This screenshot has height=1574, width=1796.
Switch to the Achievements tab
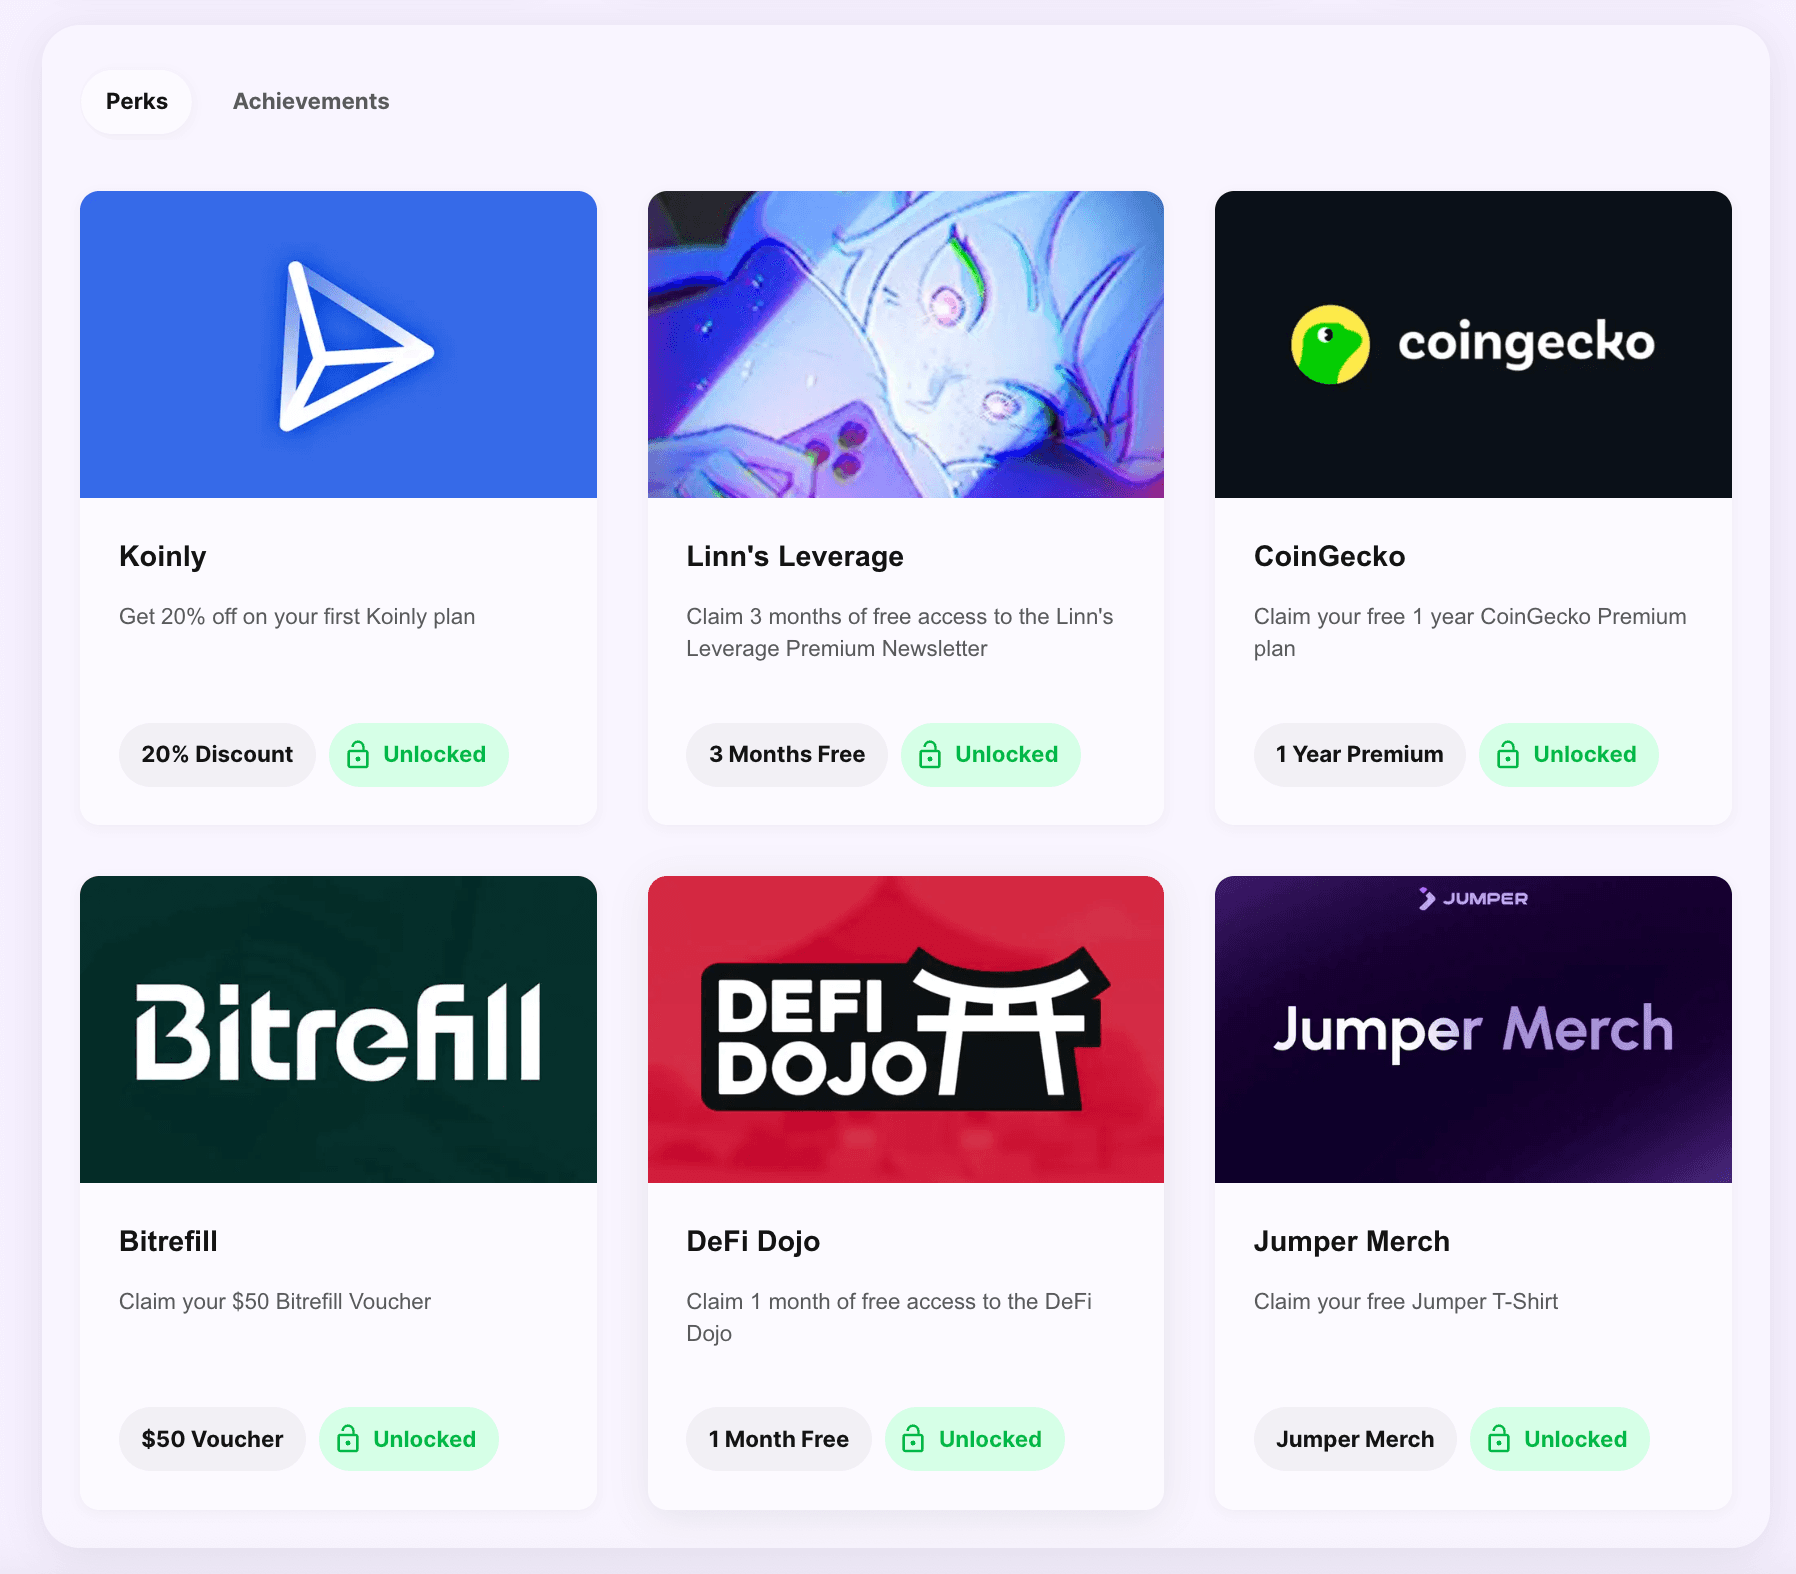[311, 101]
